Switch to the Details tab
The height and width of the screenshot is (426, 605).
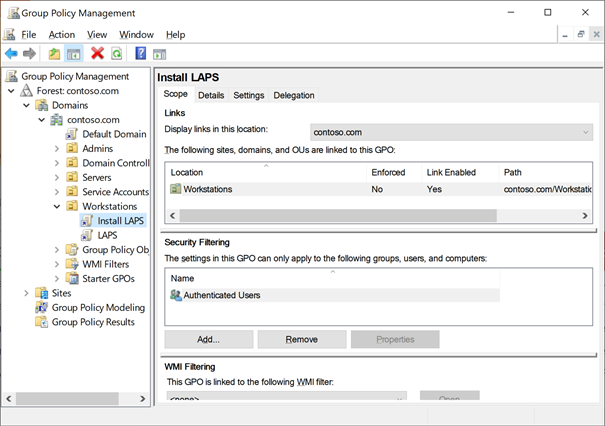[x=211, y=95]
